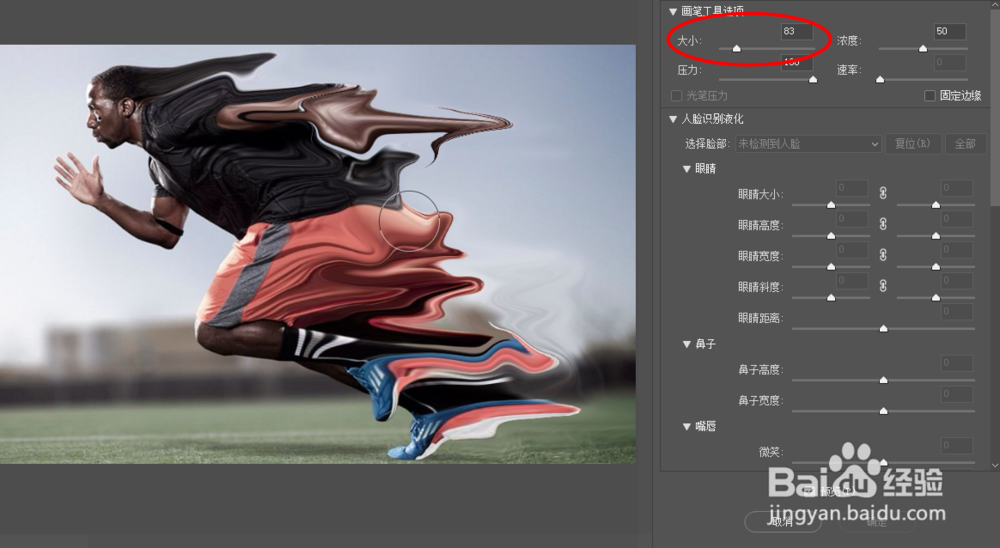Image resolution: width=1000 pixels, height=548 pixels.
Task: Click the 眼睛距离 value field
Action: pyautogui.click(x=957, y=312)
